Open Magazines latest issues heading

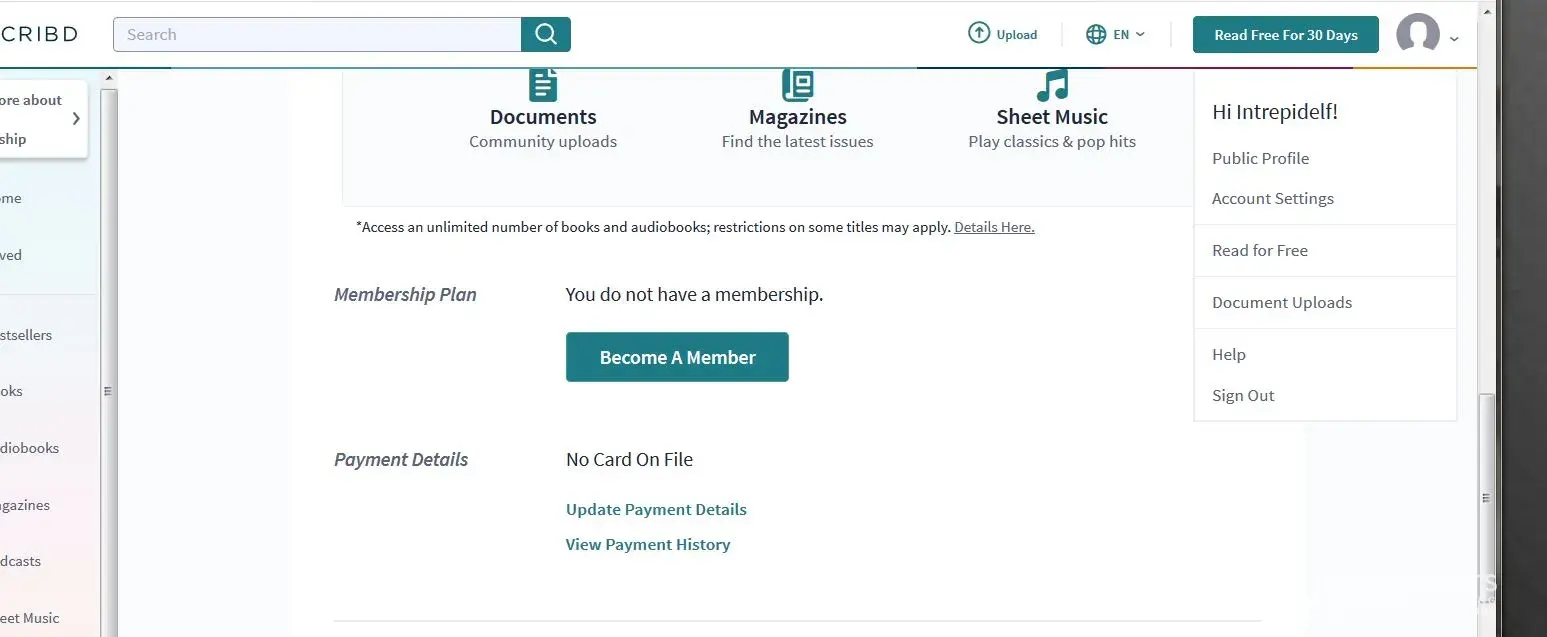798,117
